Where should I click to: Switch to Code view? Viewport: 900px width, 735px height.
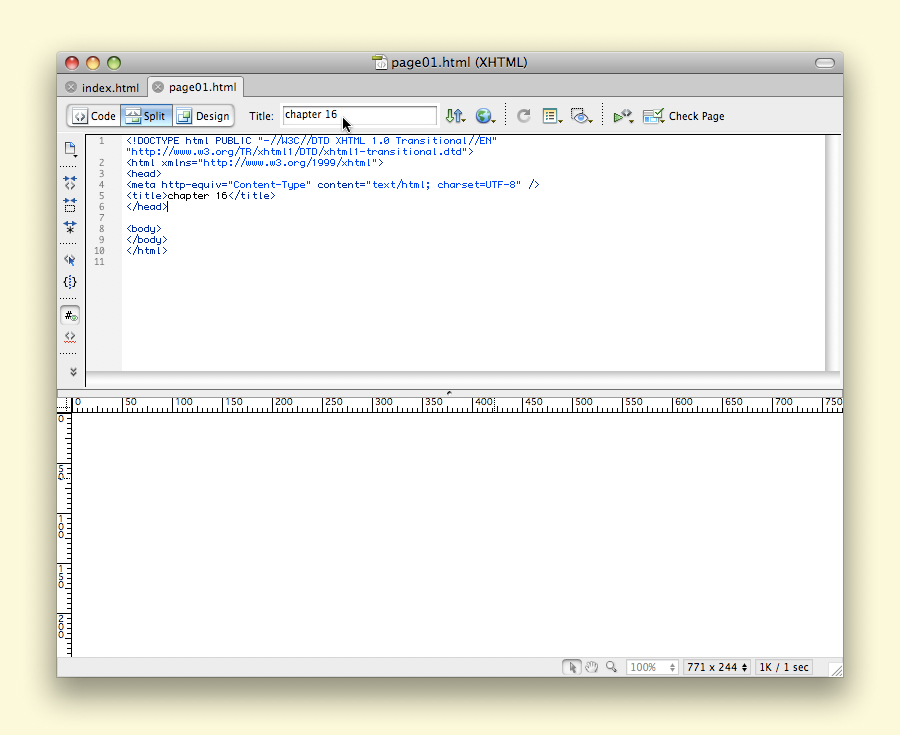94,116
